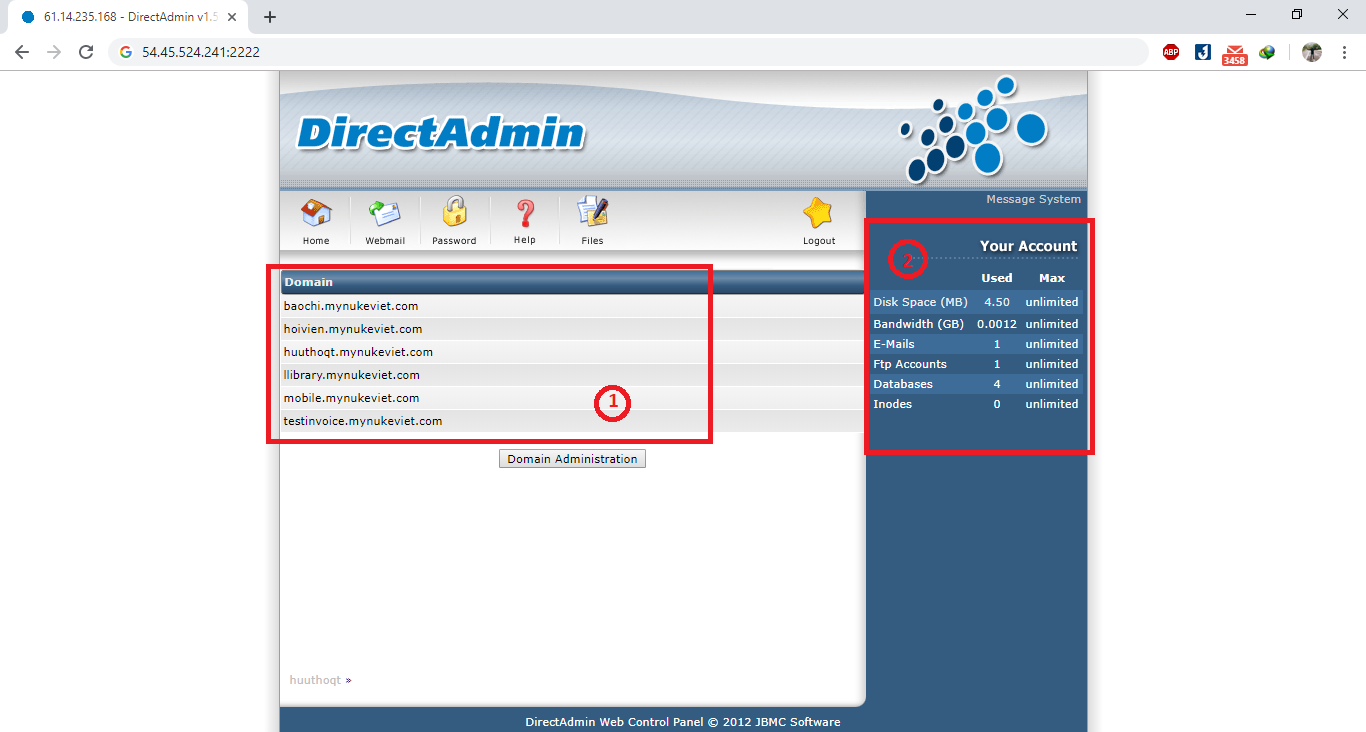Open the Message System link
Screen dimensions: 1366x732
click(x=1033, y=199)
